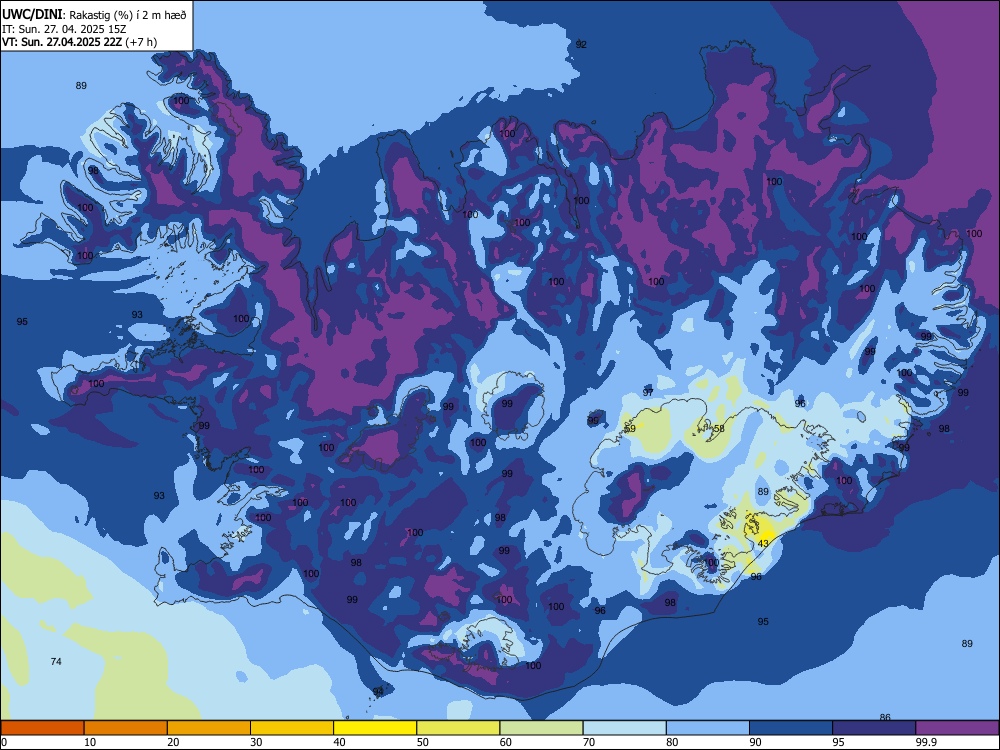The height and width of the screenshot is (750, 1000).
Task: Select the light blue 80–90 legend swatch
Action: coord(708,728)
